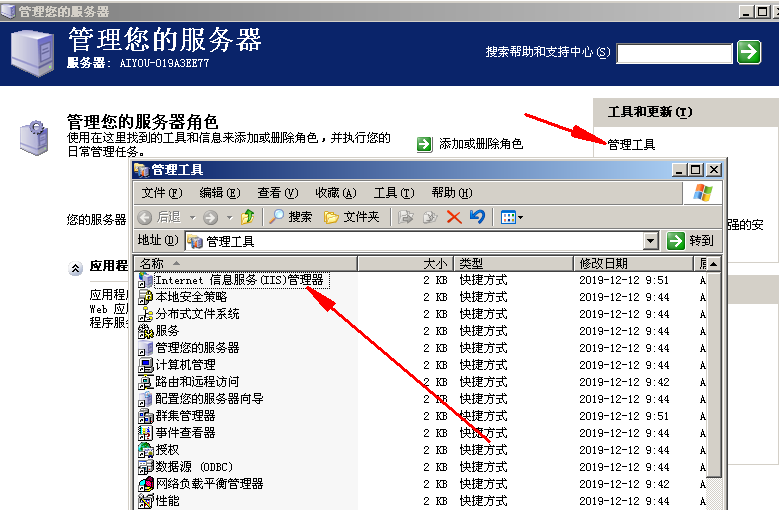Click the 管理工具 link under 工具和更新
779x510 pixels.
point(631,145)
